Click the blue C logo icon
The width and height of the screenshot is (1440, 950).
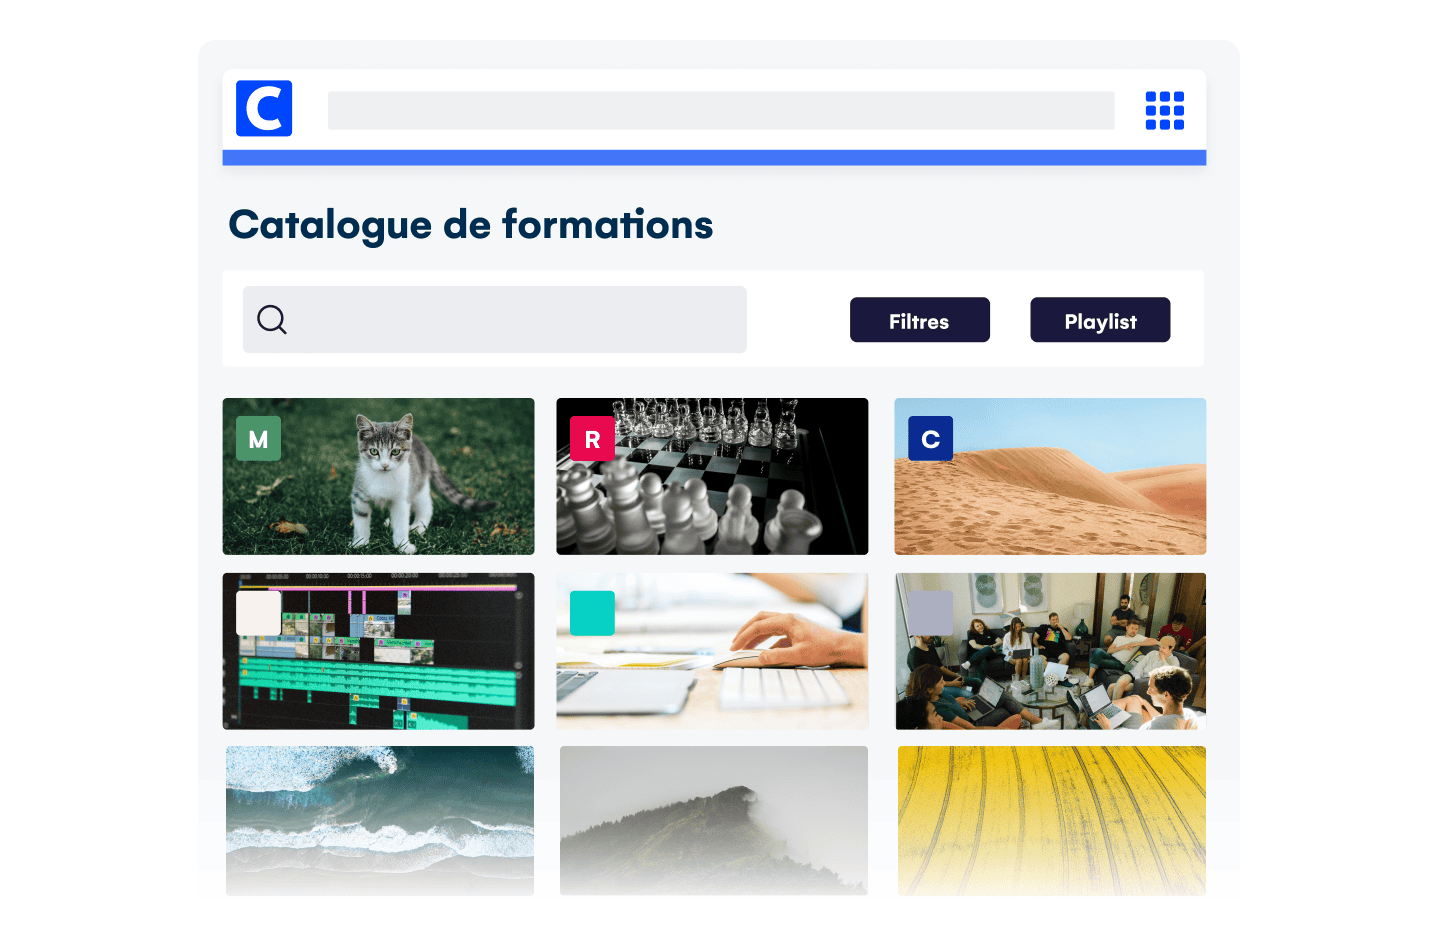(264, 108)
